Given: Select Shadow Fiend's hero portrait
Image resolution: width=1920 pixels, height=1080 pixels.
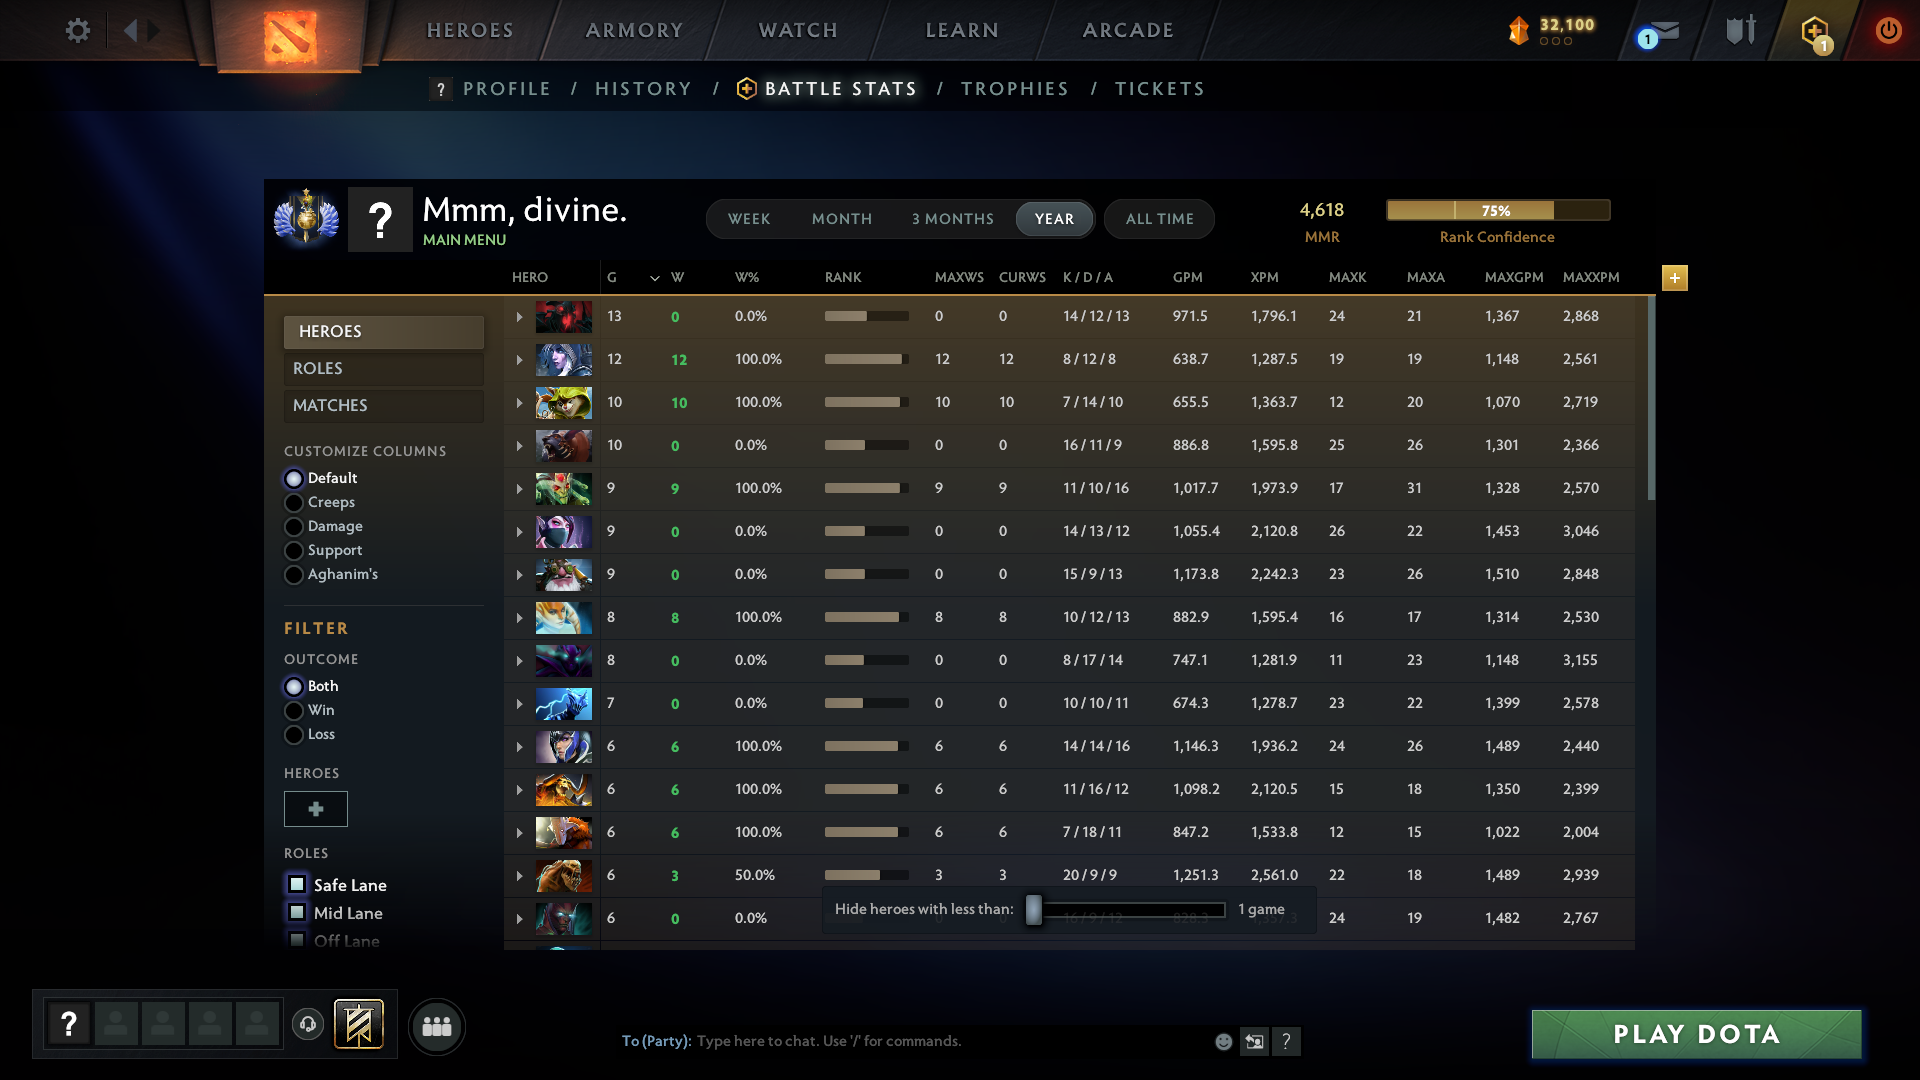Looking at the screenshot, I should pos(564,316).
